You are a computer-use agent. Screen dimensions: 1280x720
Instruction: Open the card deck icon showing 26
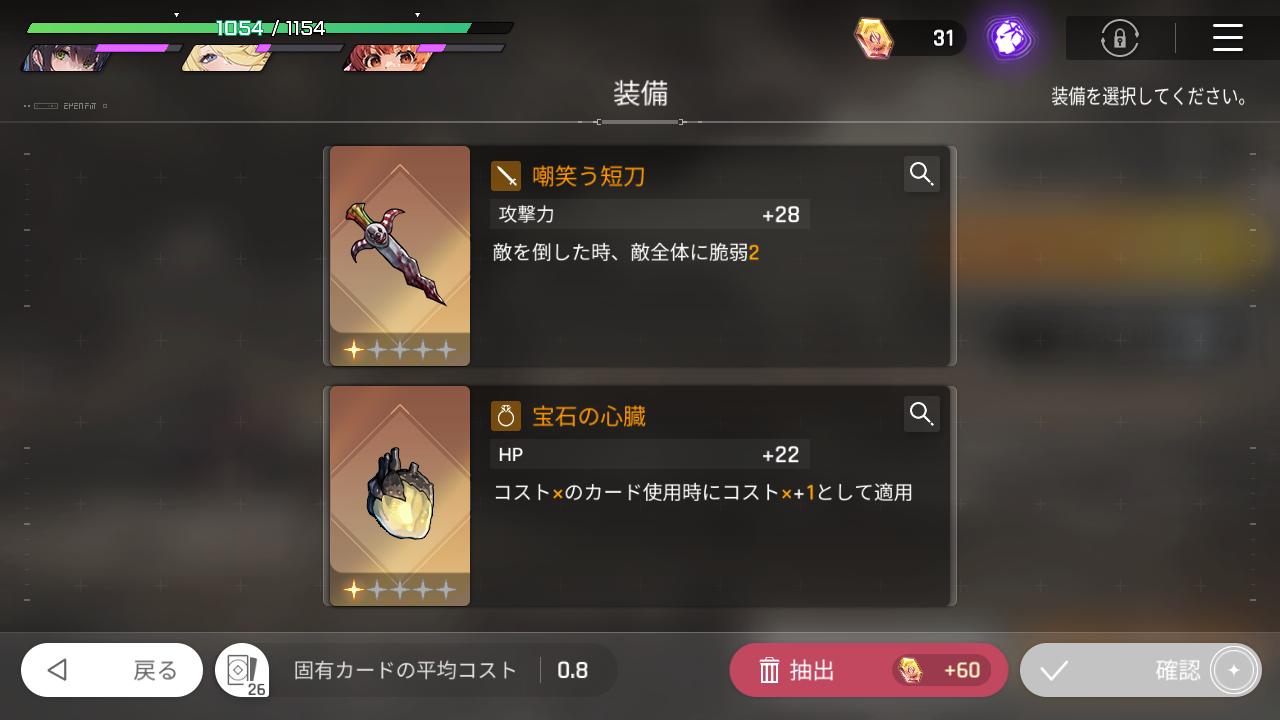[243, 671]
